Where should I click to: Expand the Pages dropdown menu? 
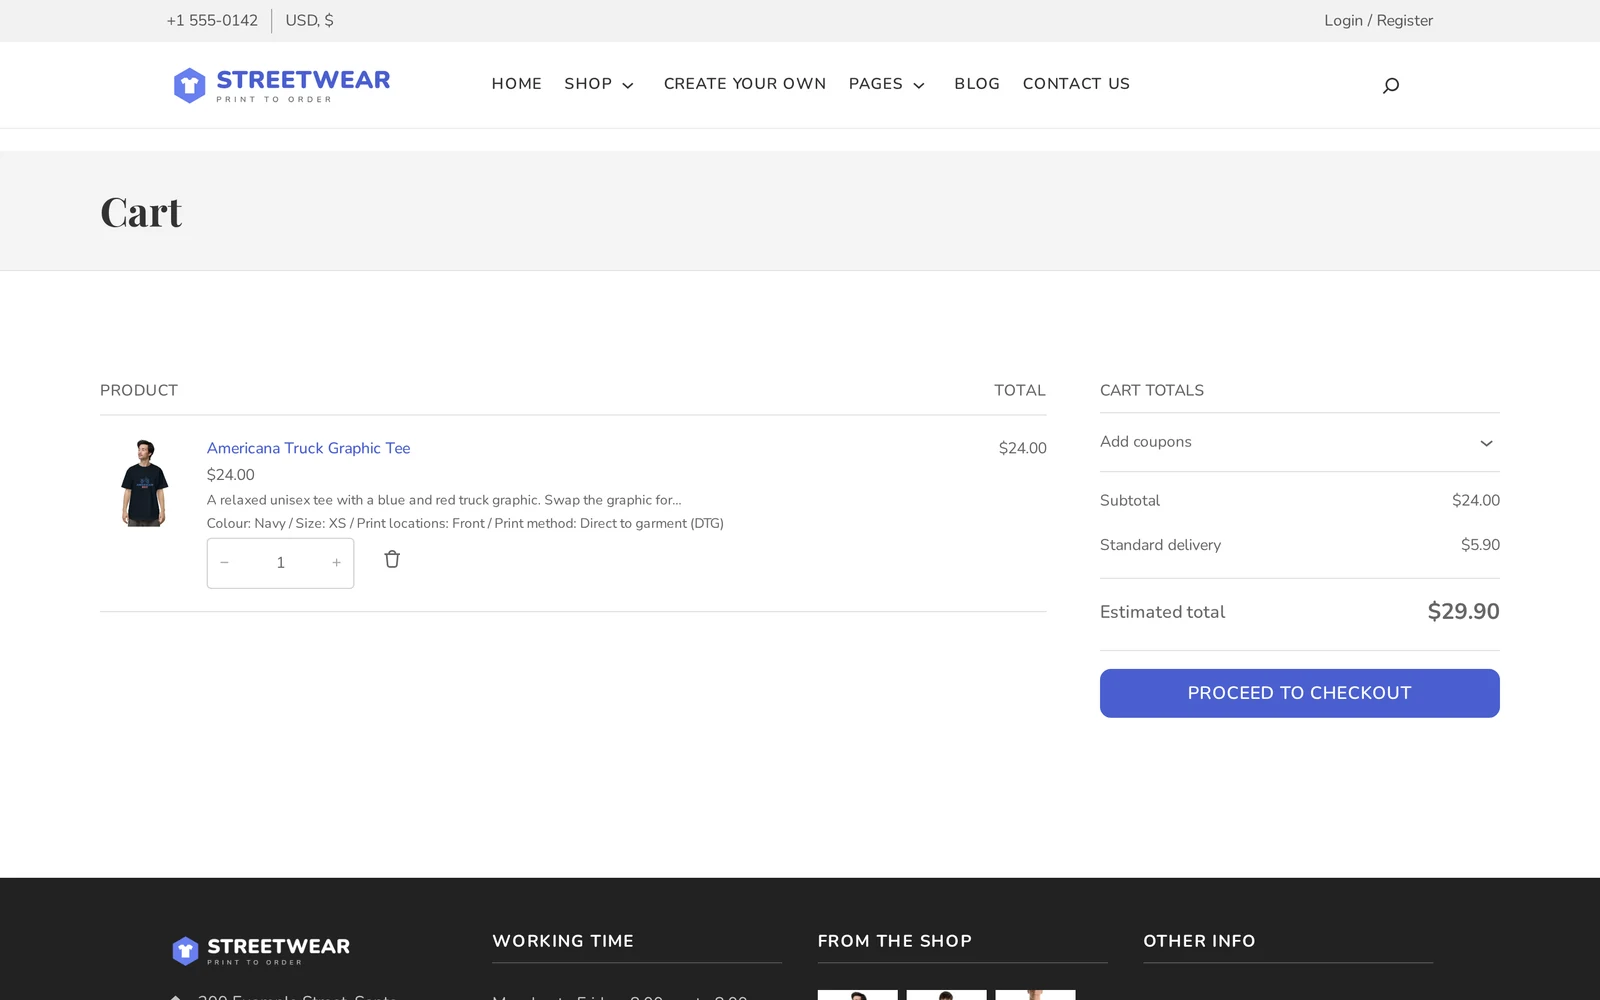tap(887, 84)
